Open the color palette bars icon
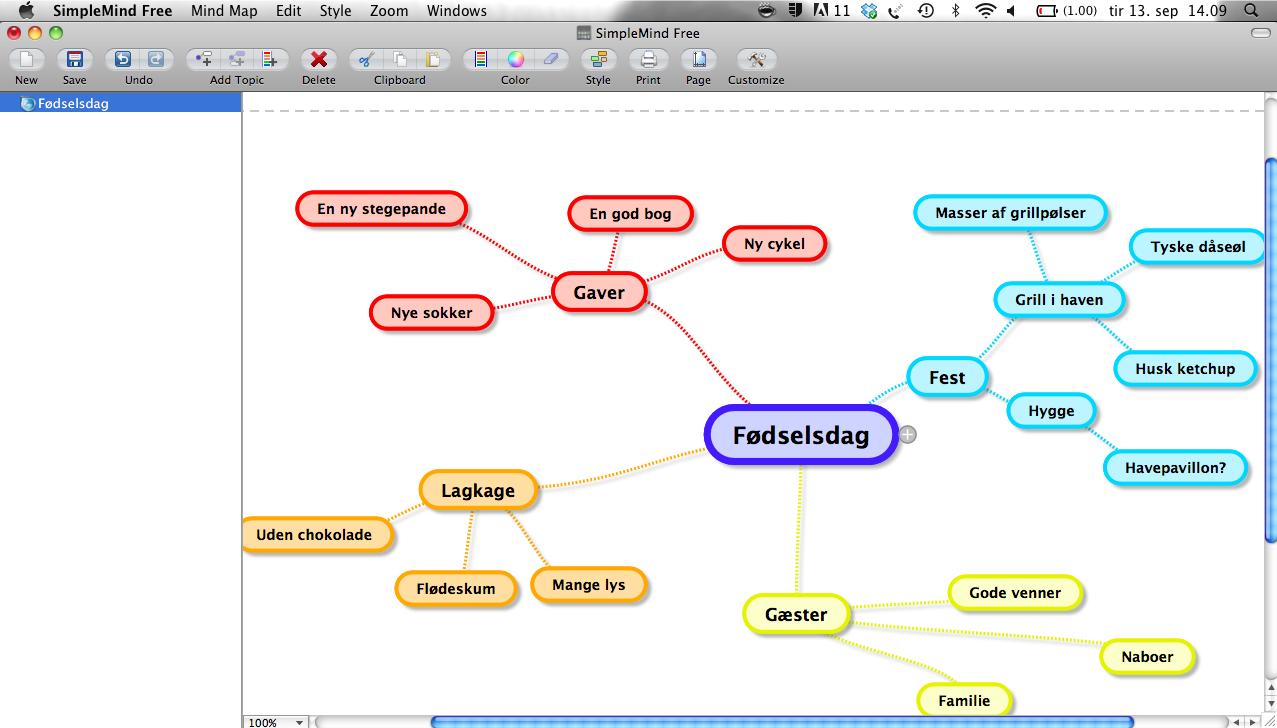The height and width of the screenshot is (728, 1277). 481,59
